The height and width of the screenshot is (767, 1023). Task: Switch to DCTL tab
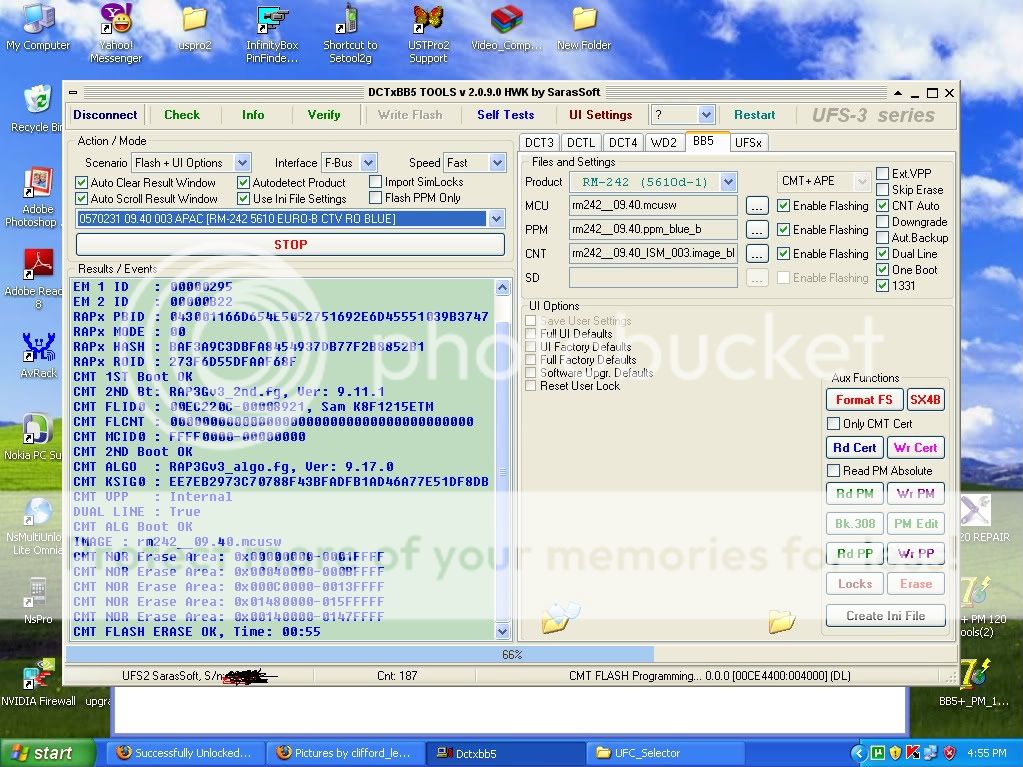coord(581,142)
